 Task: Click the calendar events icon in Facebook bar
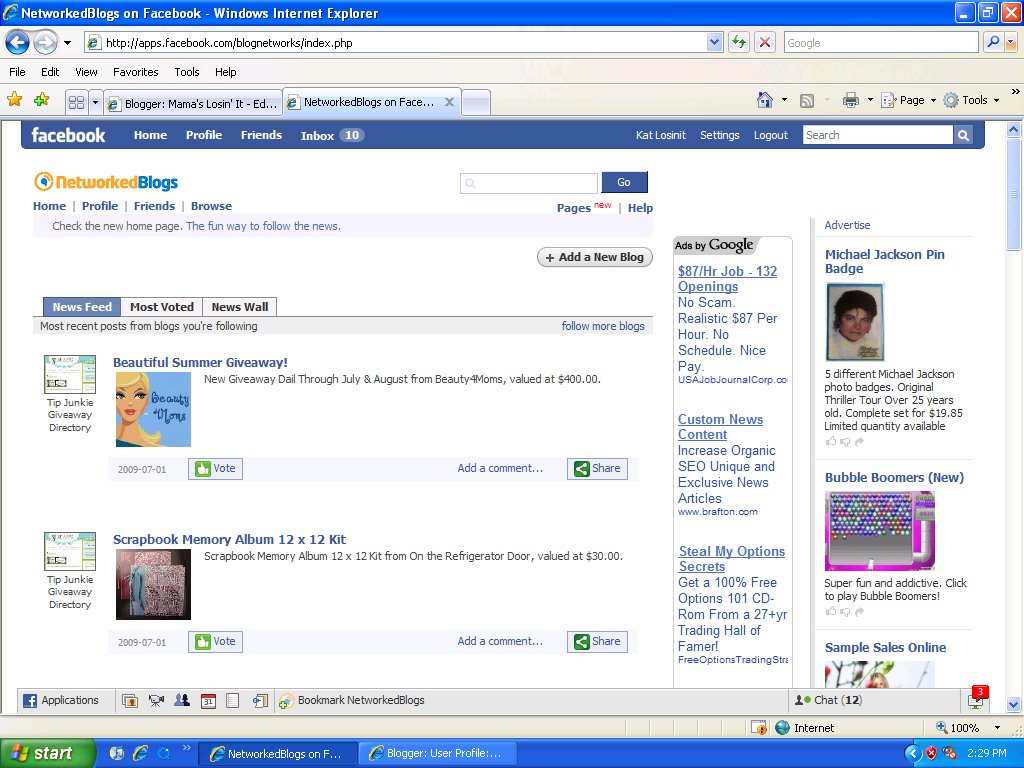(x=208, y=701)
